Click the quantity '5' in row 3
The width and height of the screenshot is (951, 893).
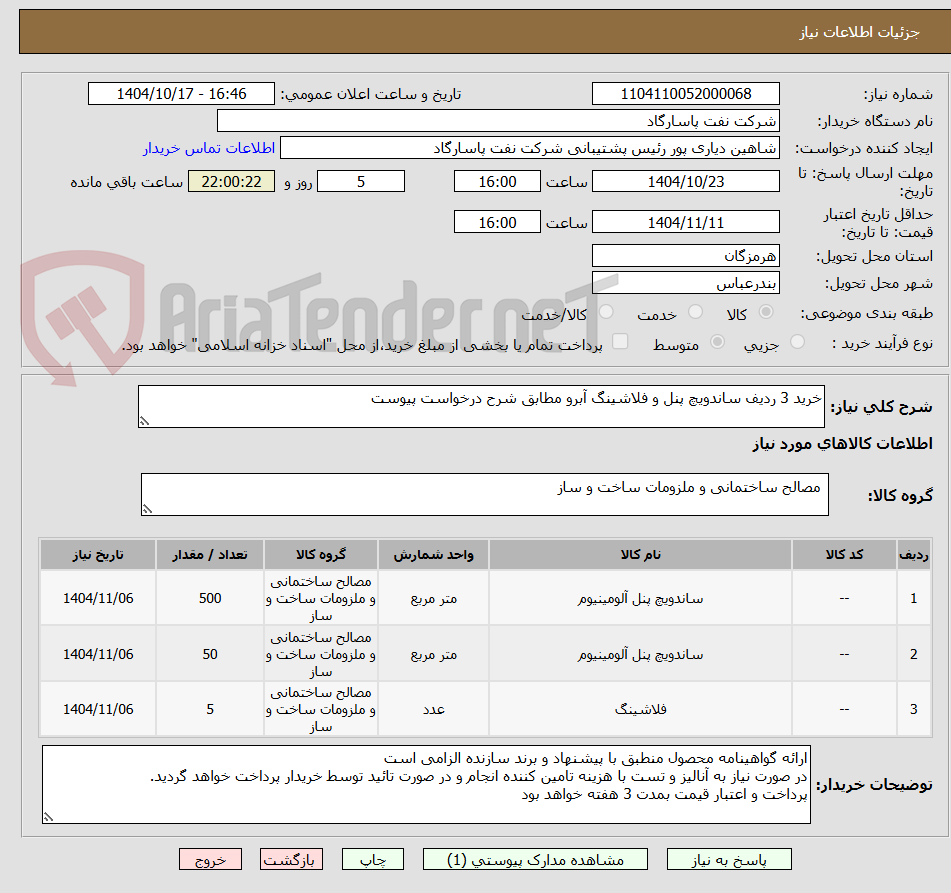[x=210, y=709]
